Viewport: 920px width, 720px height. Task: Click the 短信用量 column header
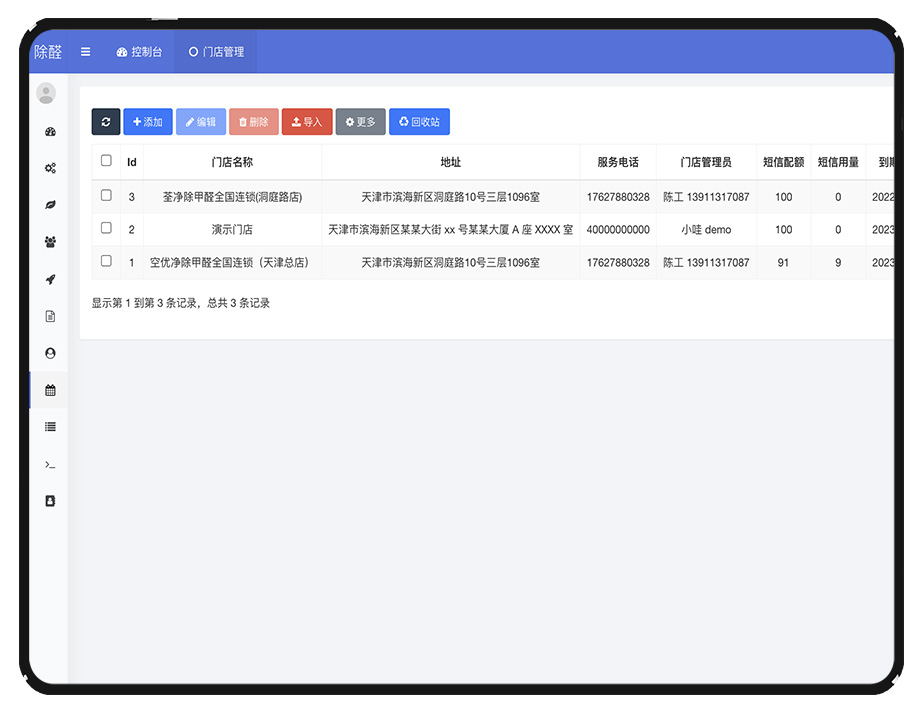coord(838,162)
